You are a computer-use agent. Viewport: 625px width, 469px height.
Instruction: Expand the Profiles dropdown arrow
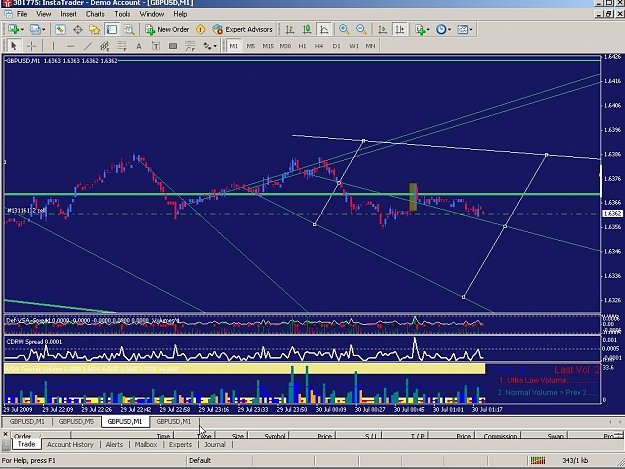coord(43,30)
